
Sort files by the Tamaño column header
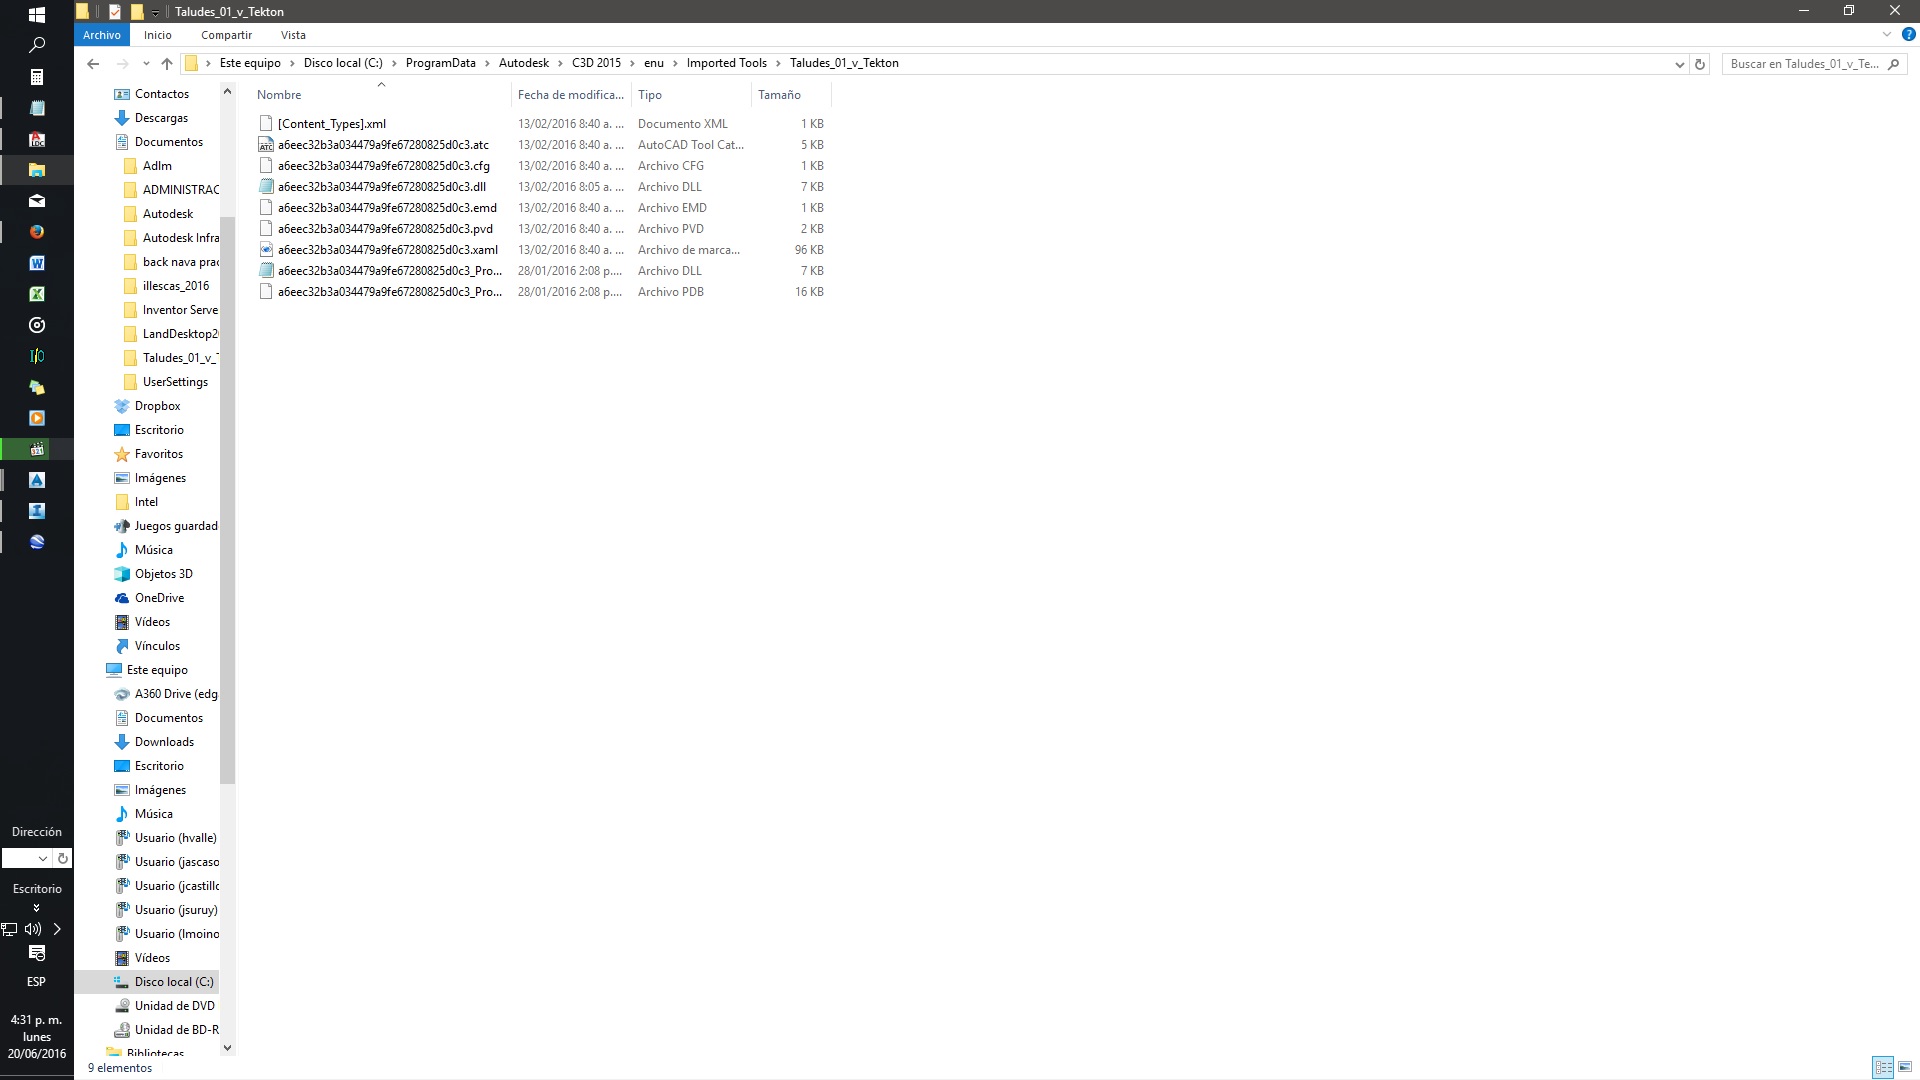tap(779, 95)
